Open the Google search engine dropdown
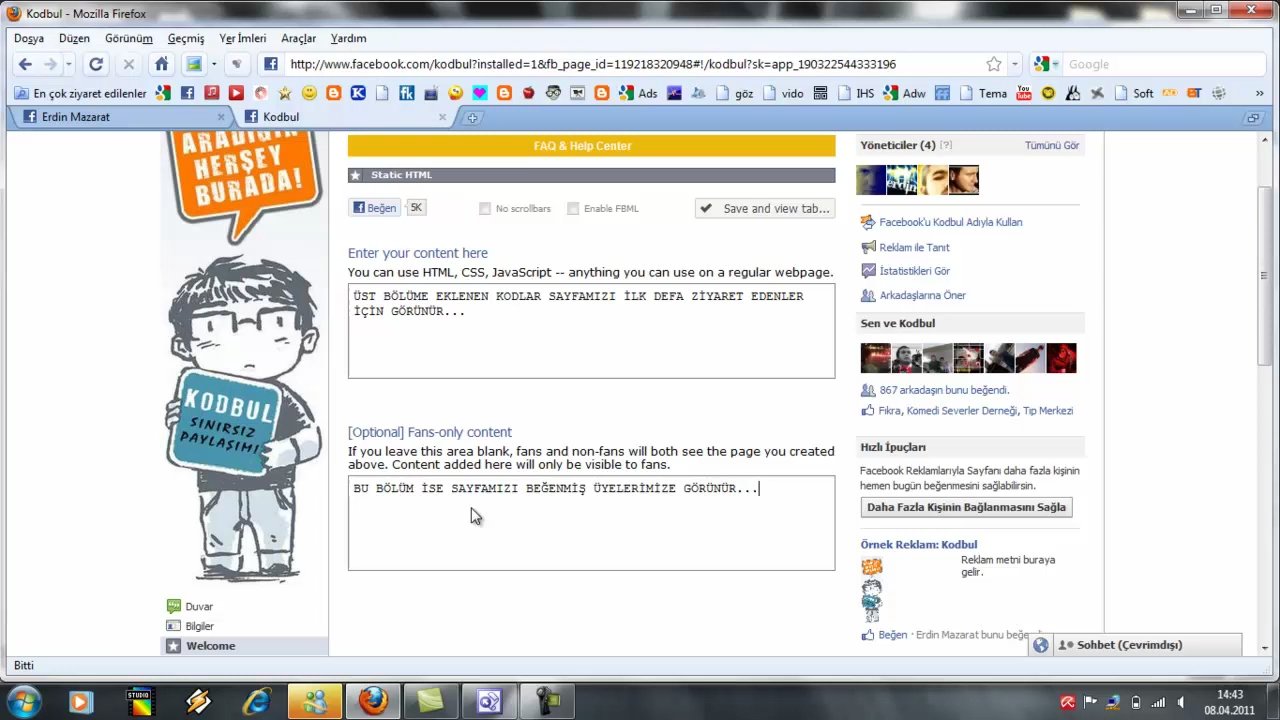1280x720 pixels. click(1047, 64)
